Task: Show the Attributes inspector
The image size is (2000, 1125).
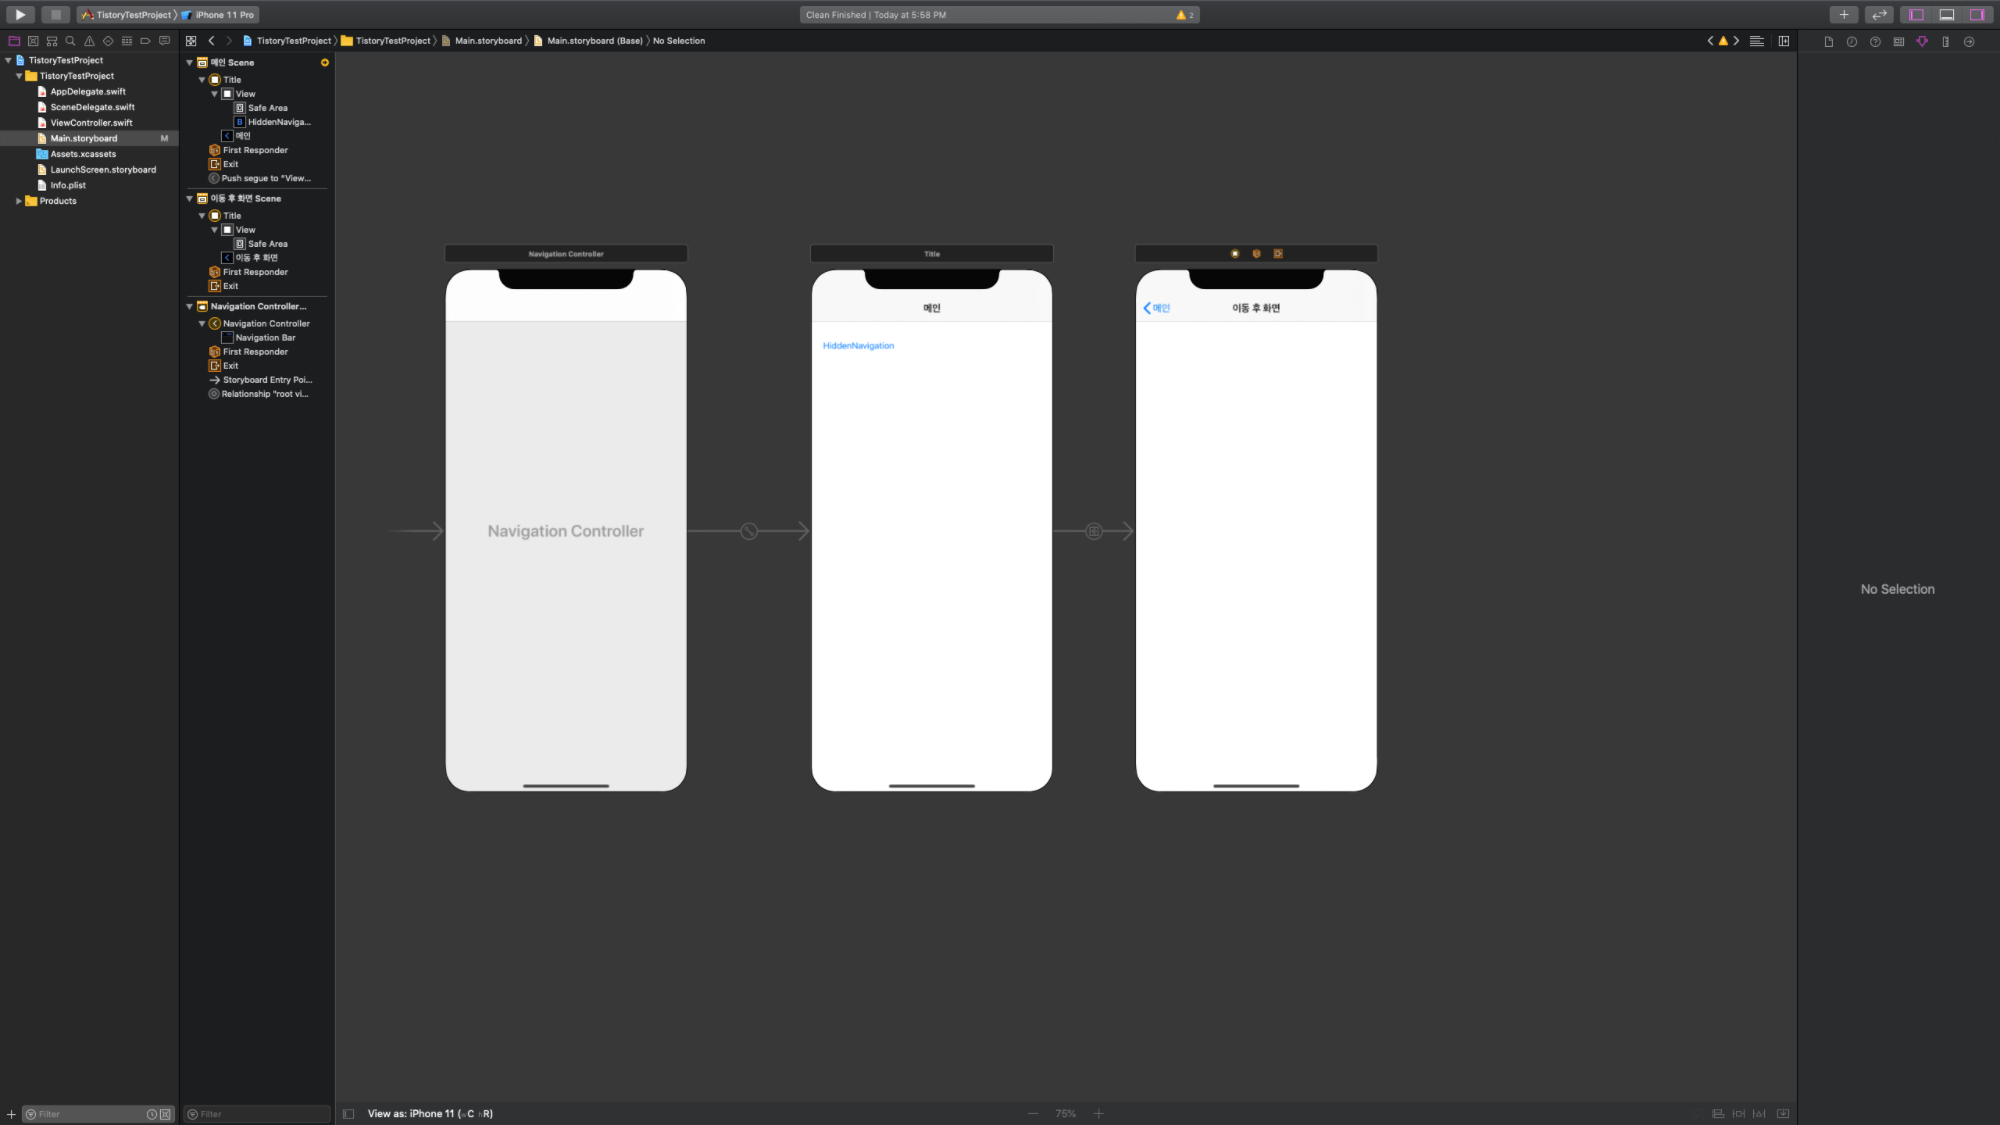Action: click(x=1921, y=42)
